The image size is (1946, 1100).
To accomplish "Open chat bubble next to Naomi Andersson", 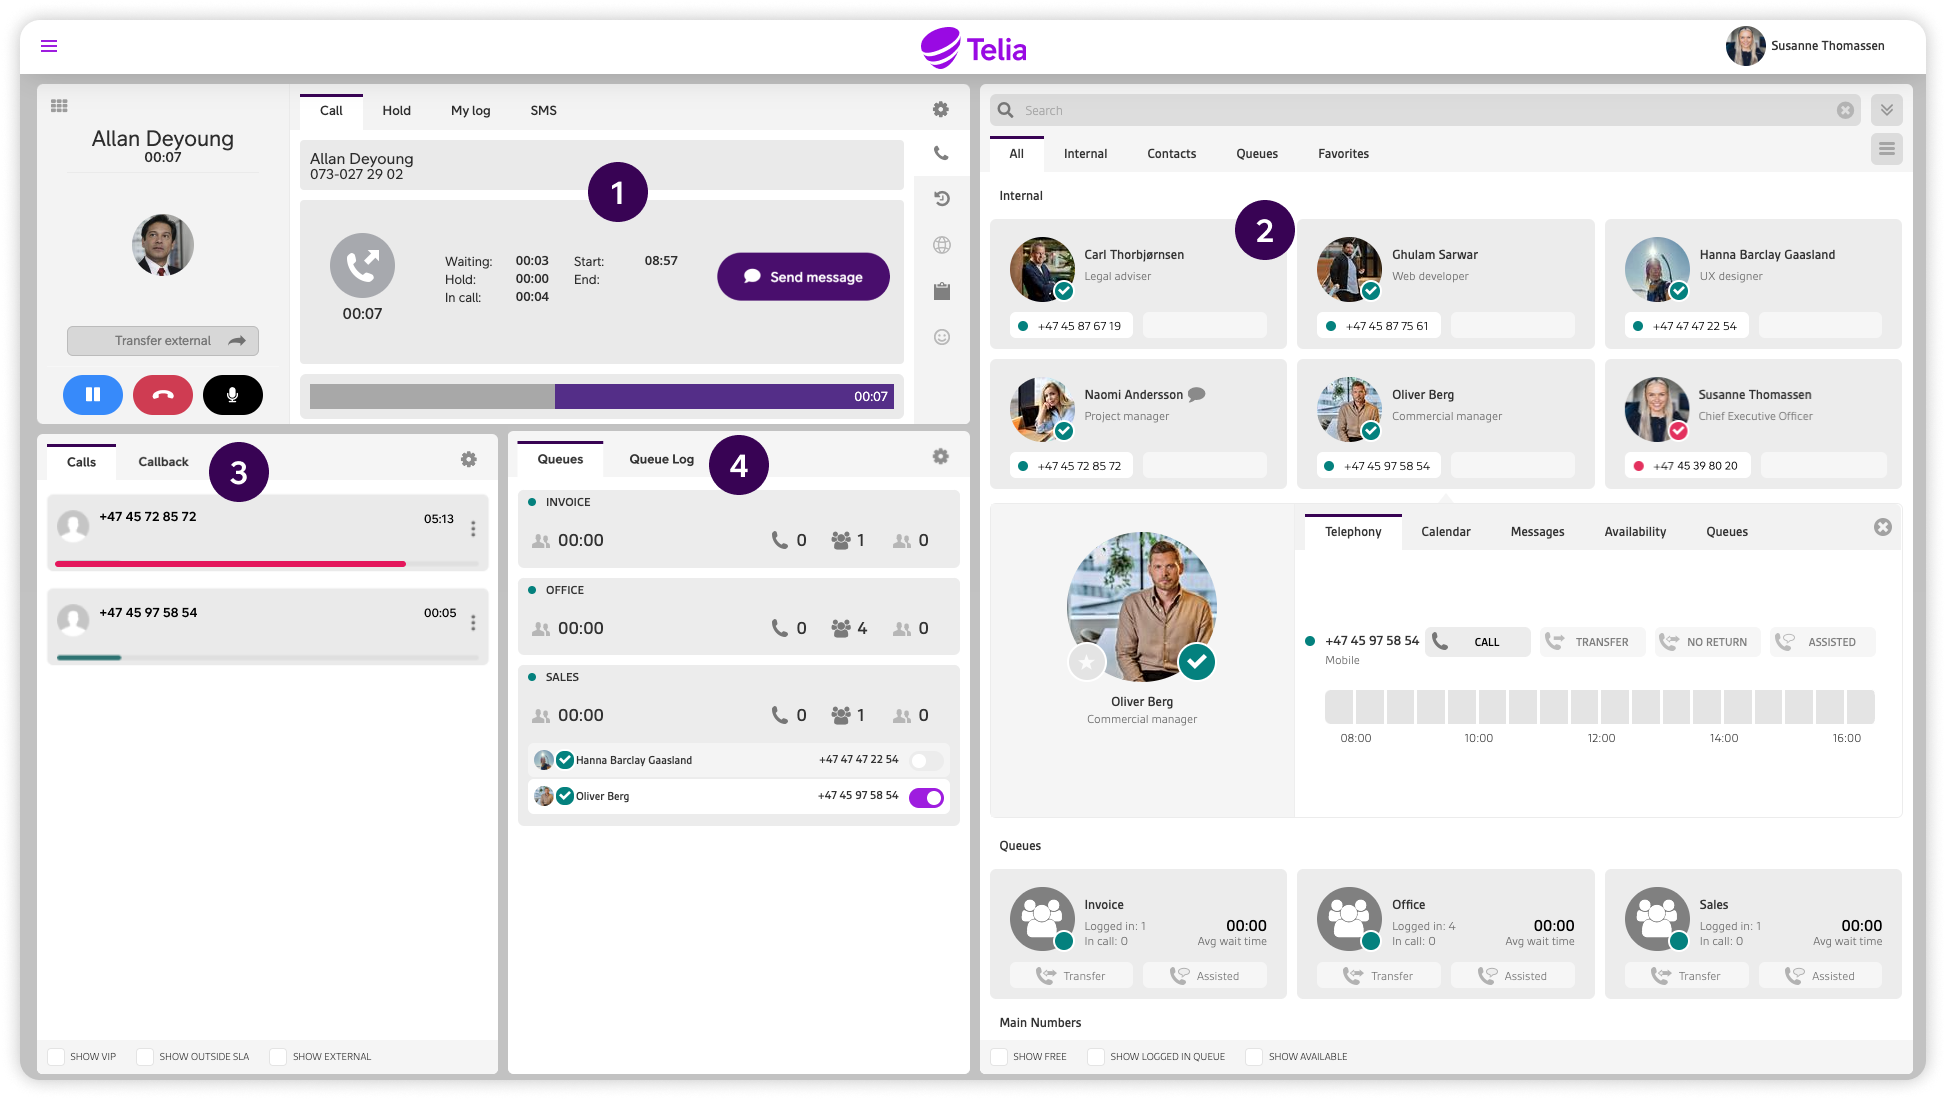I will pyautogui.click(x=1196, y=394).
